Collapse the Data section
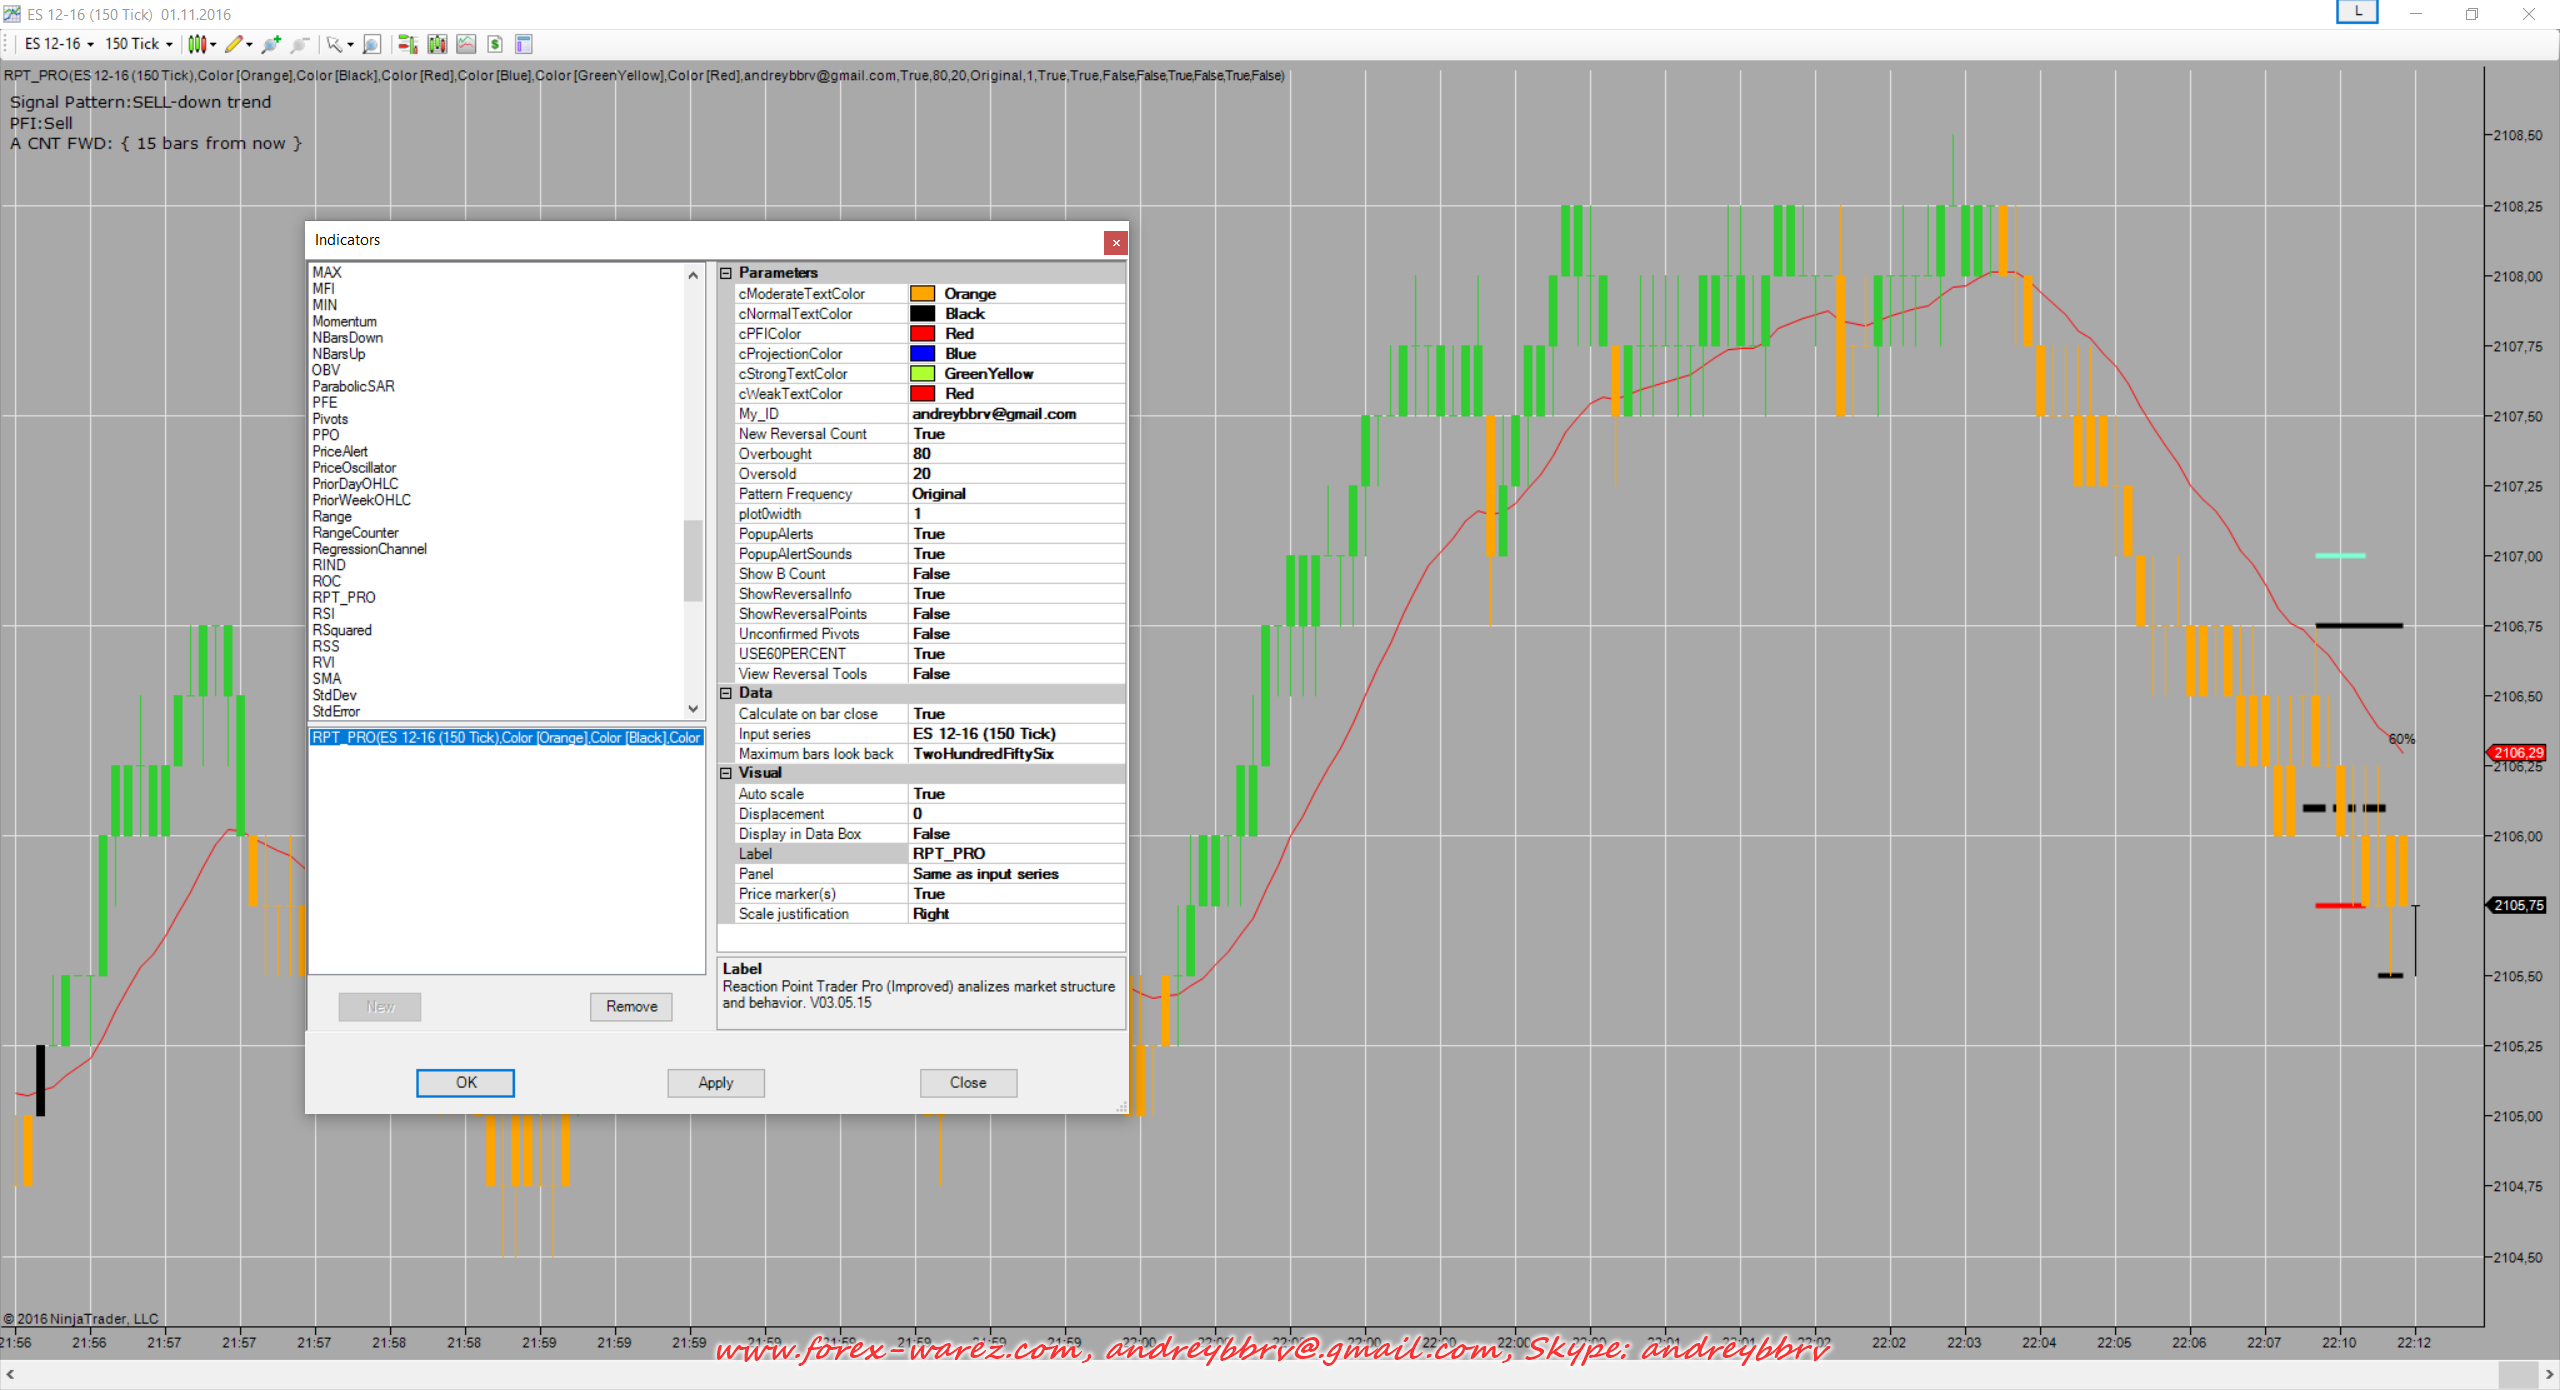Screen dimensions: 2560x1390 coord(727,693)
